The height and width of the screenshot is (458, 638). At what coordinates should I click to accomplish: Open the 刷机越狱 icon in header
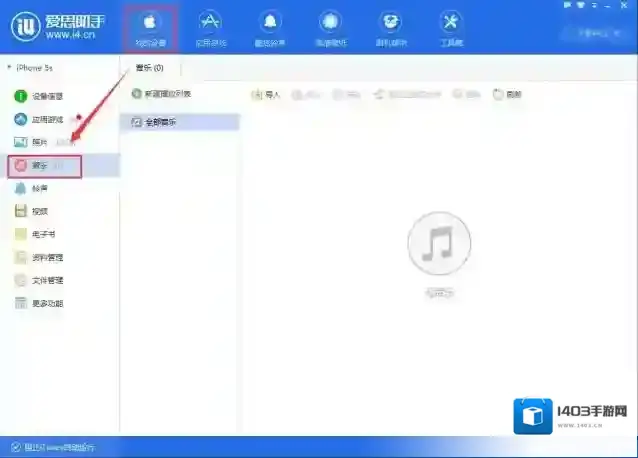tap(391, 28)
